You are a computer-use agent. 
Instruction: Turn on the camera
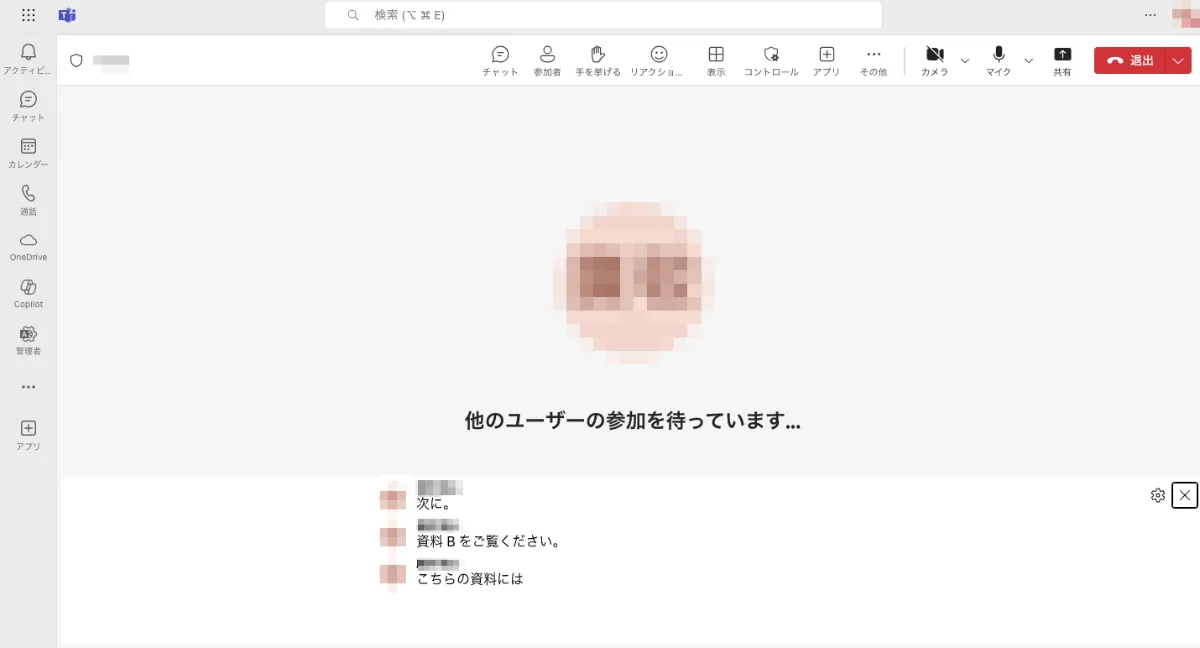point(934,60)
